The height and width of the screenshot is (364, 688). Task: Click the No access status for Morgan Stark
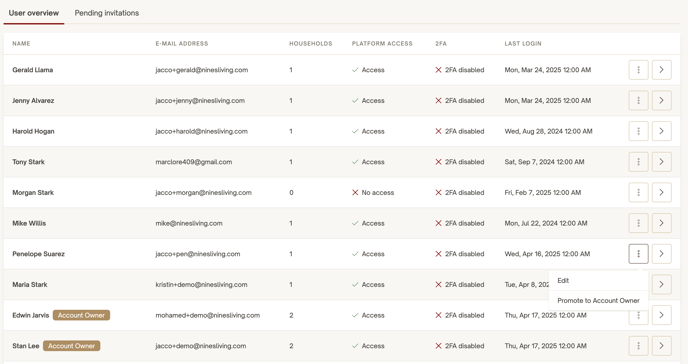pos(373,193)
